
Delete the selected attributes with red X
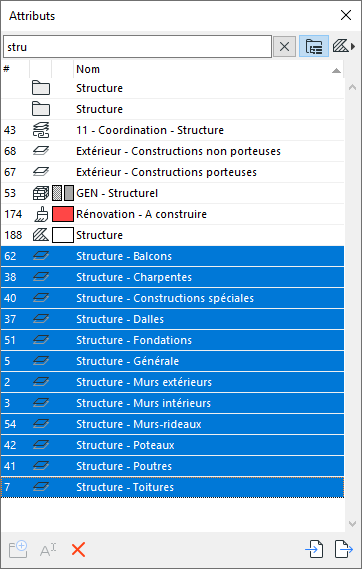(78, 550)
